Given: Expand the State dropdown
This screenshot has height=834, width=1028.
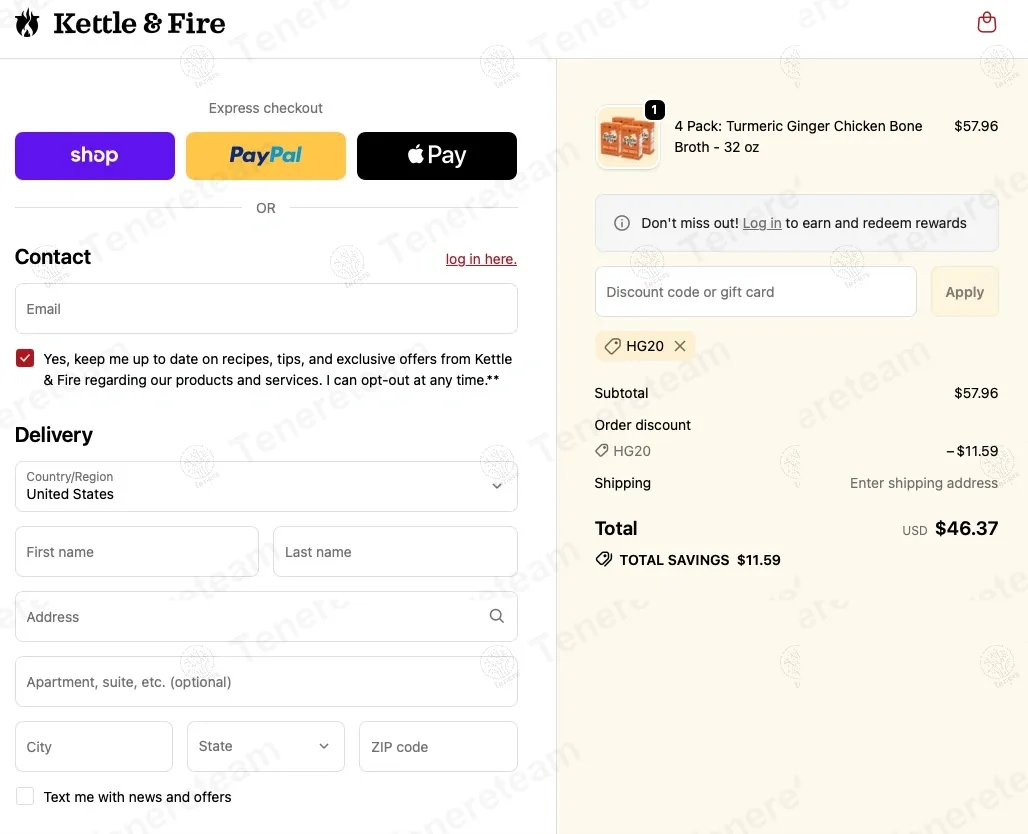Looking at the screenshot, I should 266,746.
